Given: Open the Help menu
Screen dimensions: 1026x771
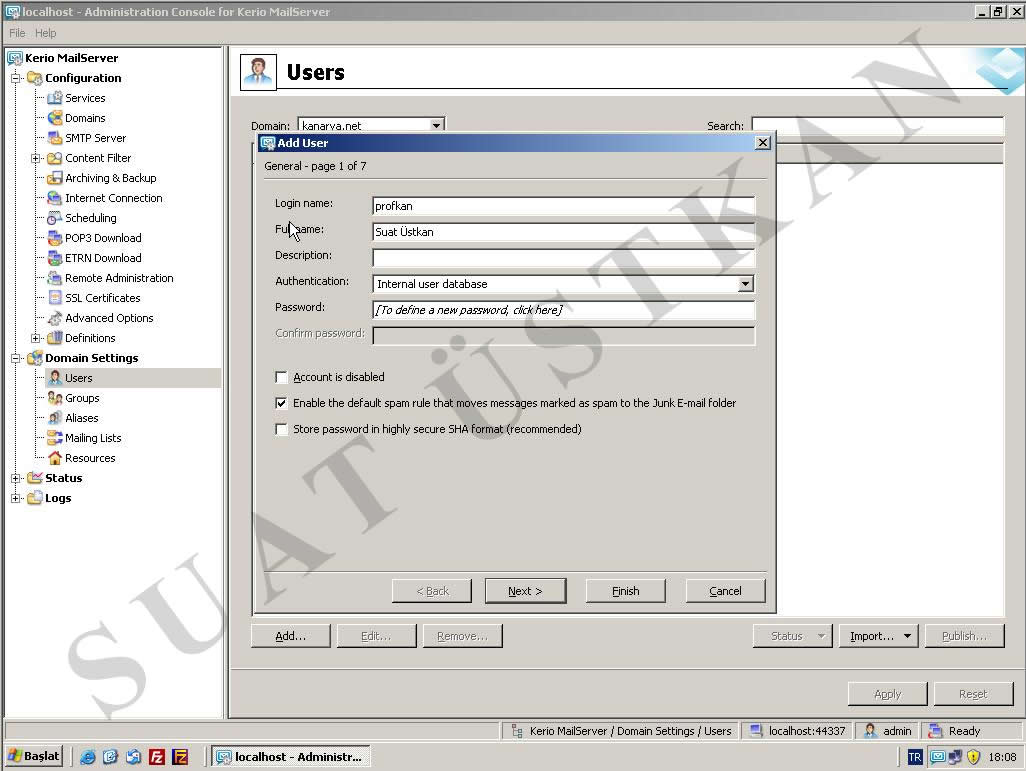Looking at the screenshot, I should click(x=45, y=33).
